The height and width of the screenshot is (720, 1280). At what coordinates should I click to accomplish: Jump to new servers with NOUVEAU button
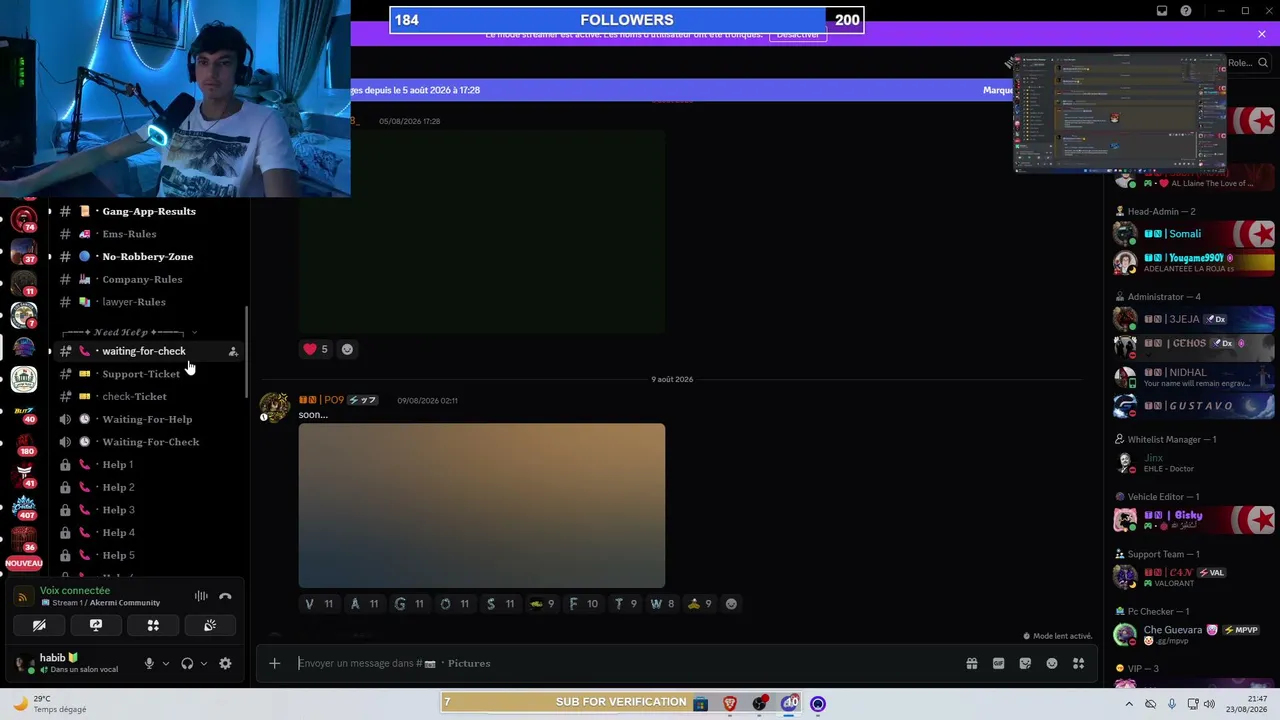click(x=24, y=564)
